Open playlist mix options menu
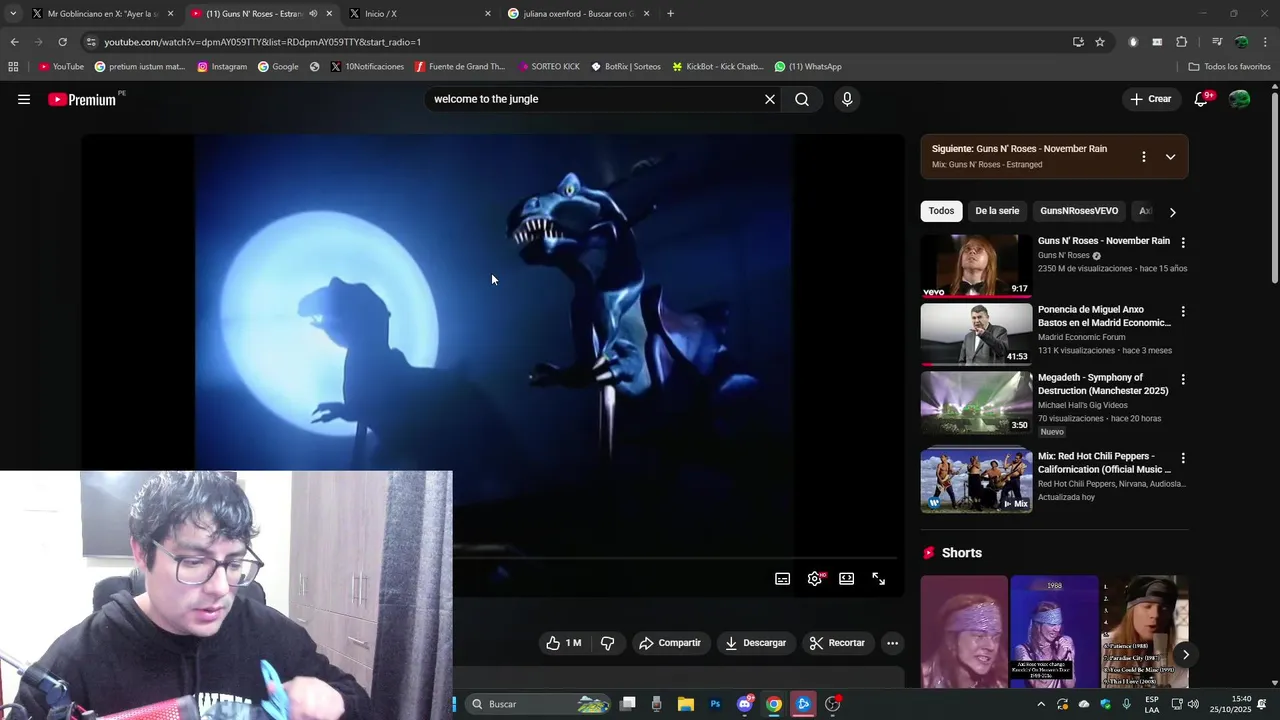 1144,157
